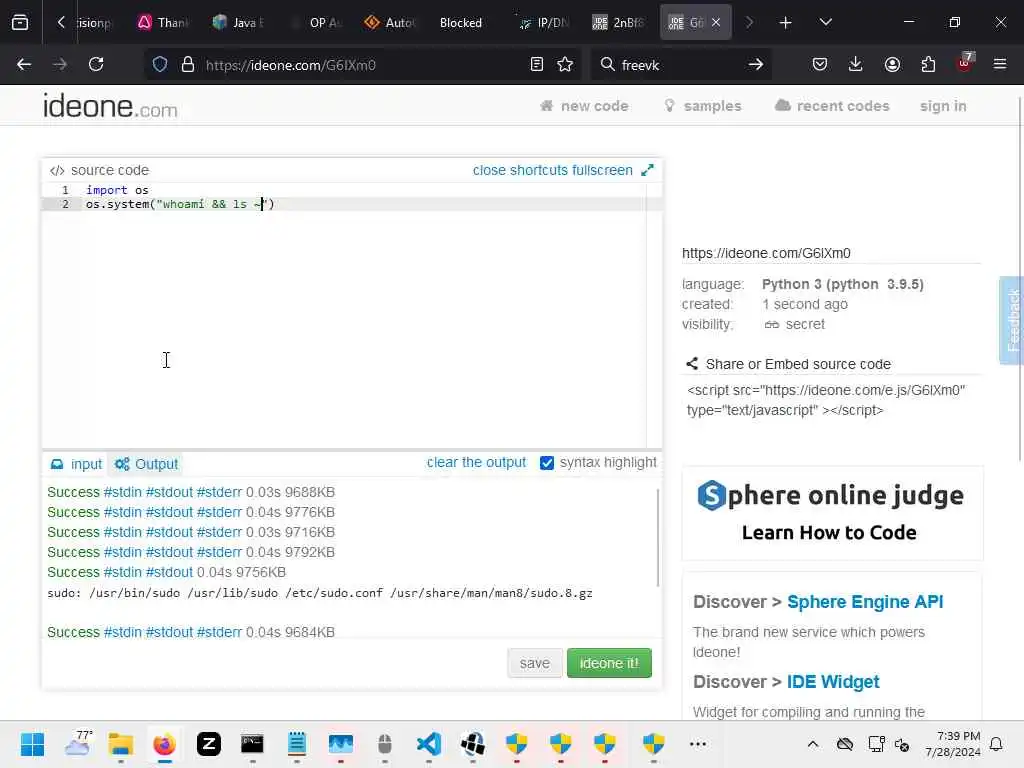Open the Feedback side tab
Viewport: 1024px width, 768px height.
click(x=1012, y=320)
